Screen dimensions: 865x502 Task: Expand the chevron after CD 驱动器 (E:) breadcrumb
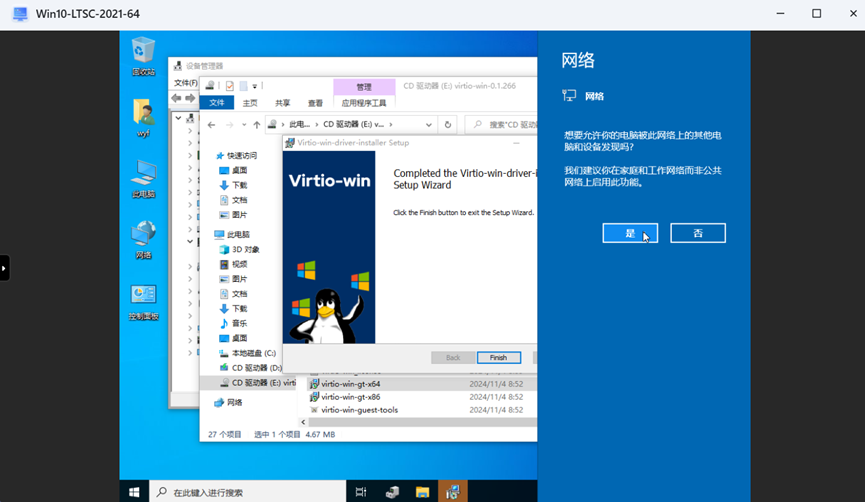point(391,125)
